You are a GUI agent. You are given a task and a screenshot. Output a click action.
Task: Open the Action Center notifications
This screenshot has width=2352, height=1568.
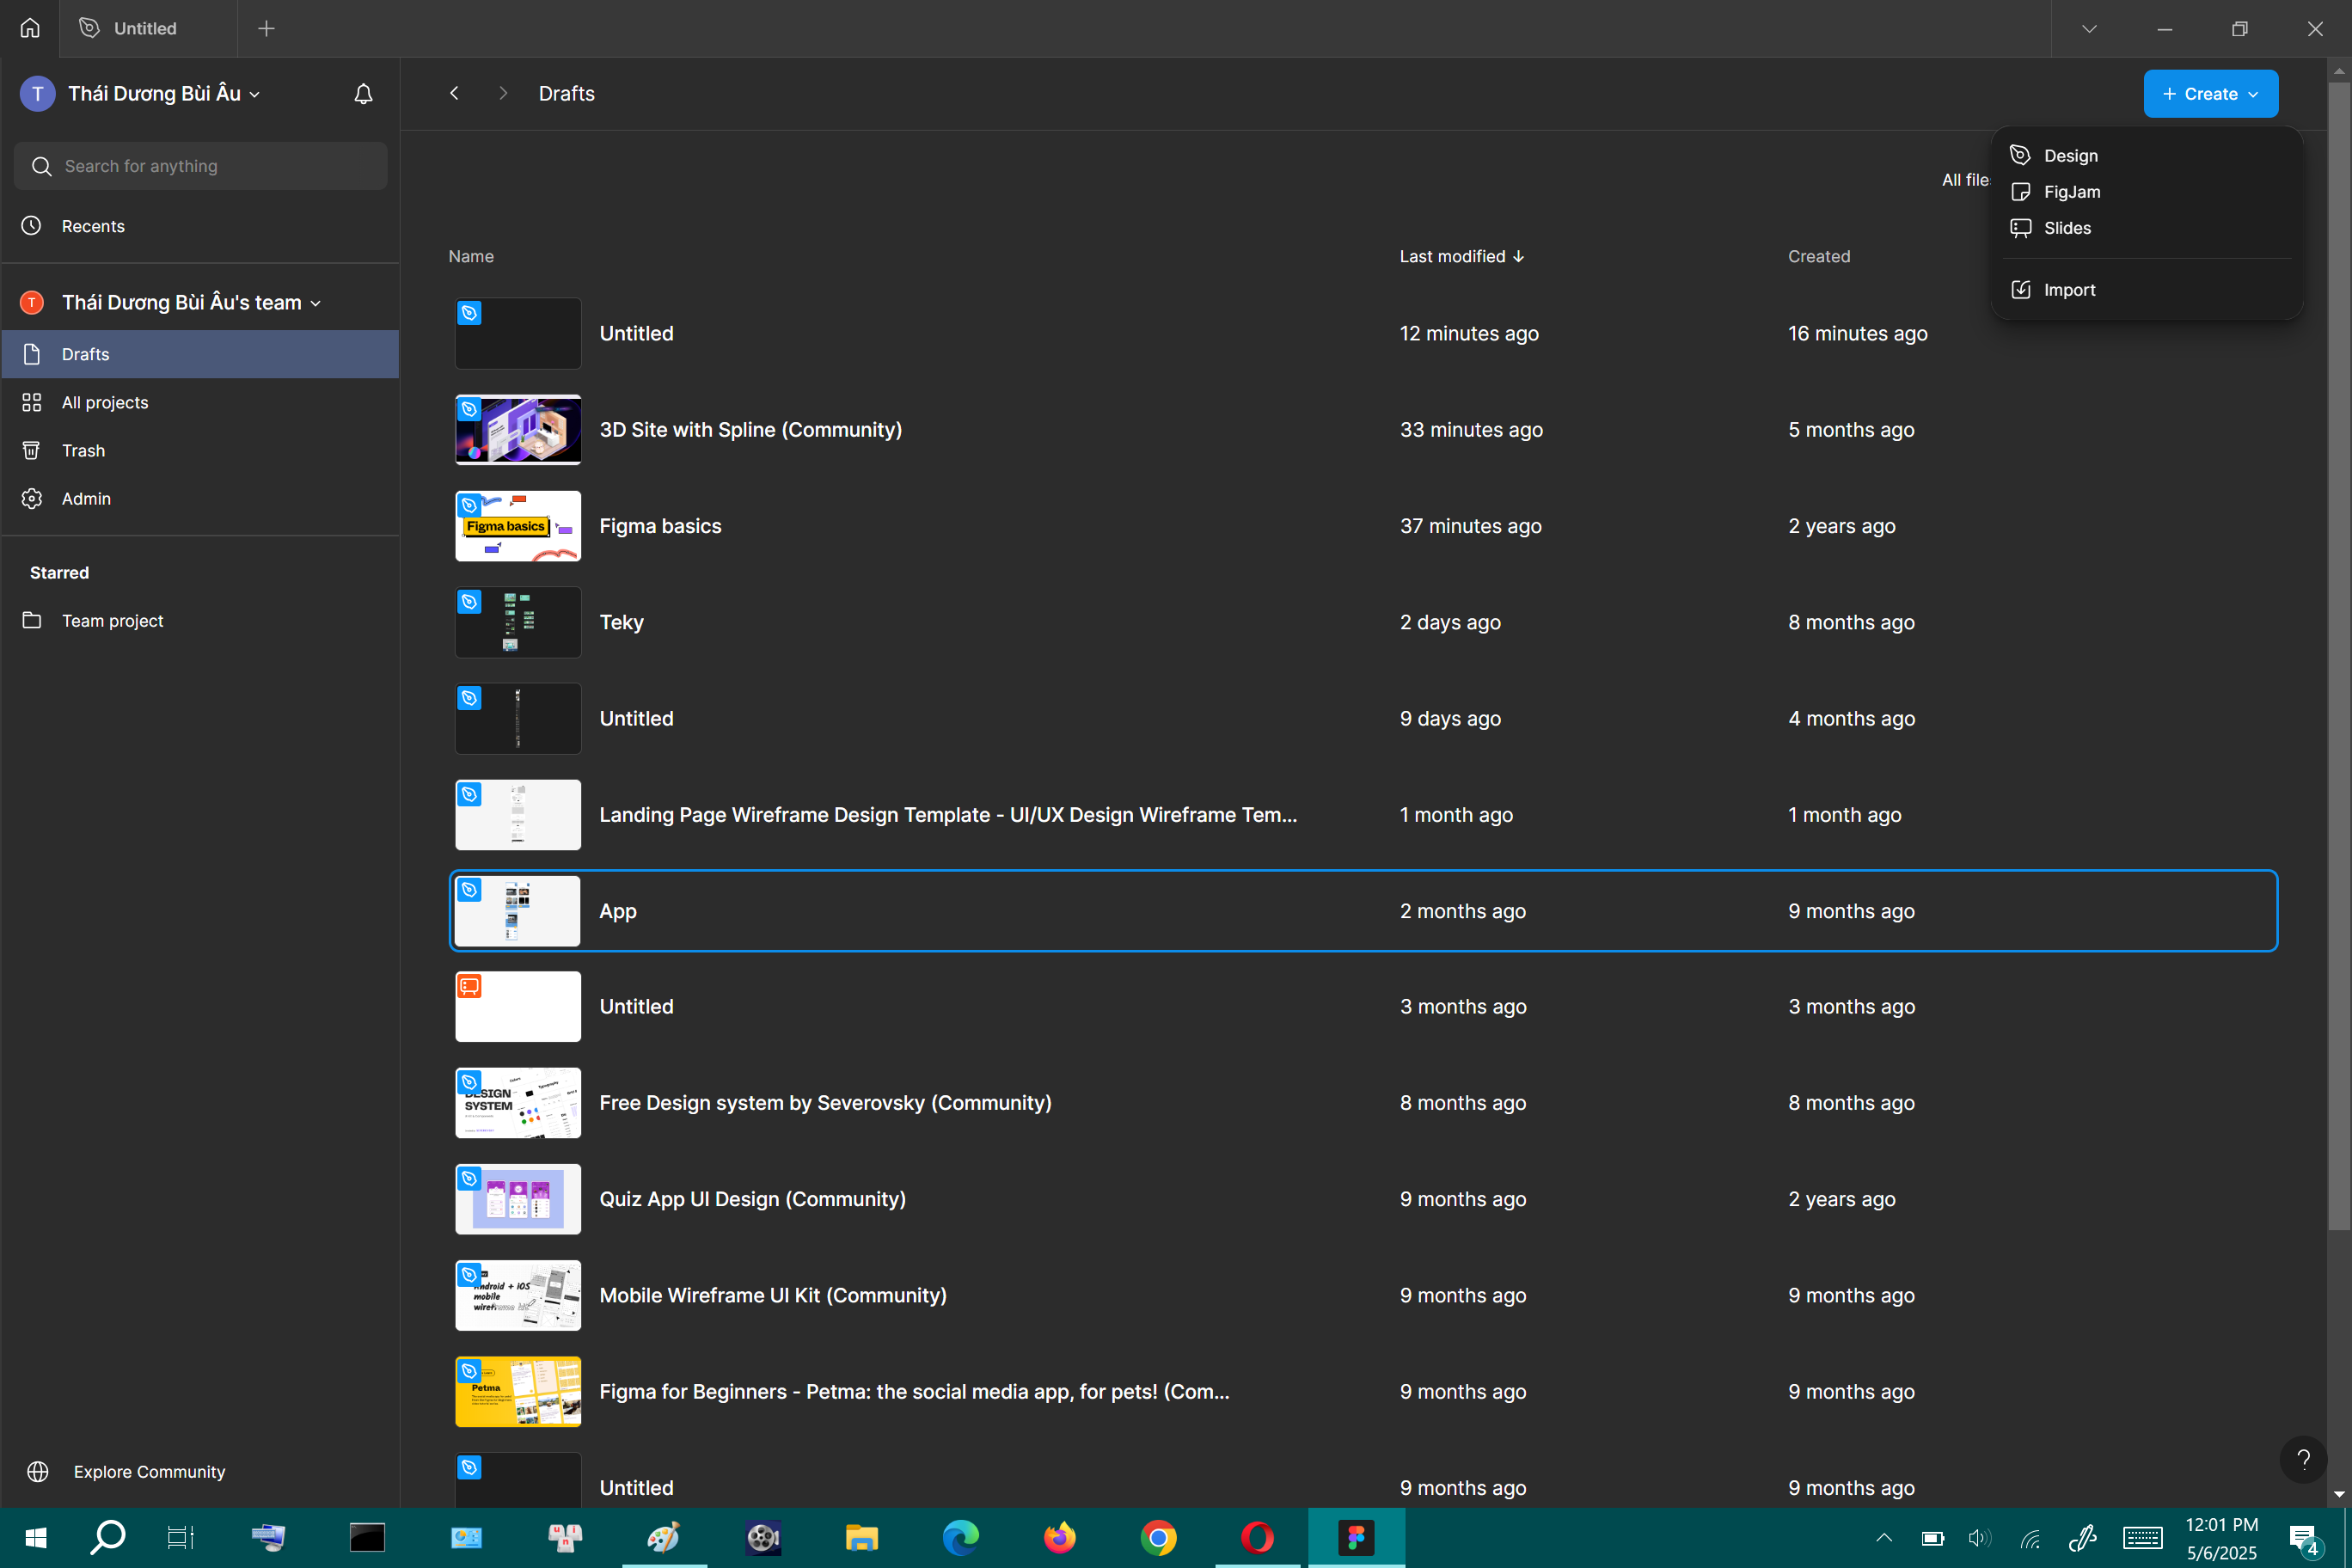pos(2304,1539)
